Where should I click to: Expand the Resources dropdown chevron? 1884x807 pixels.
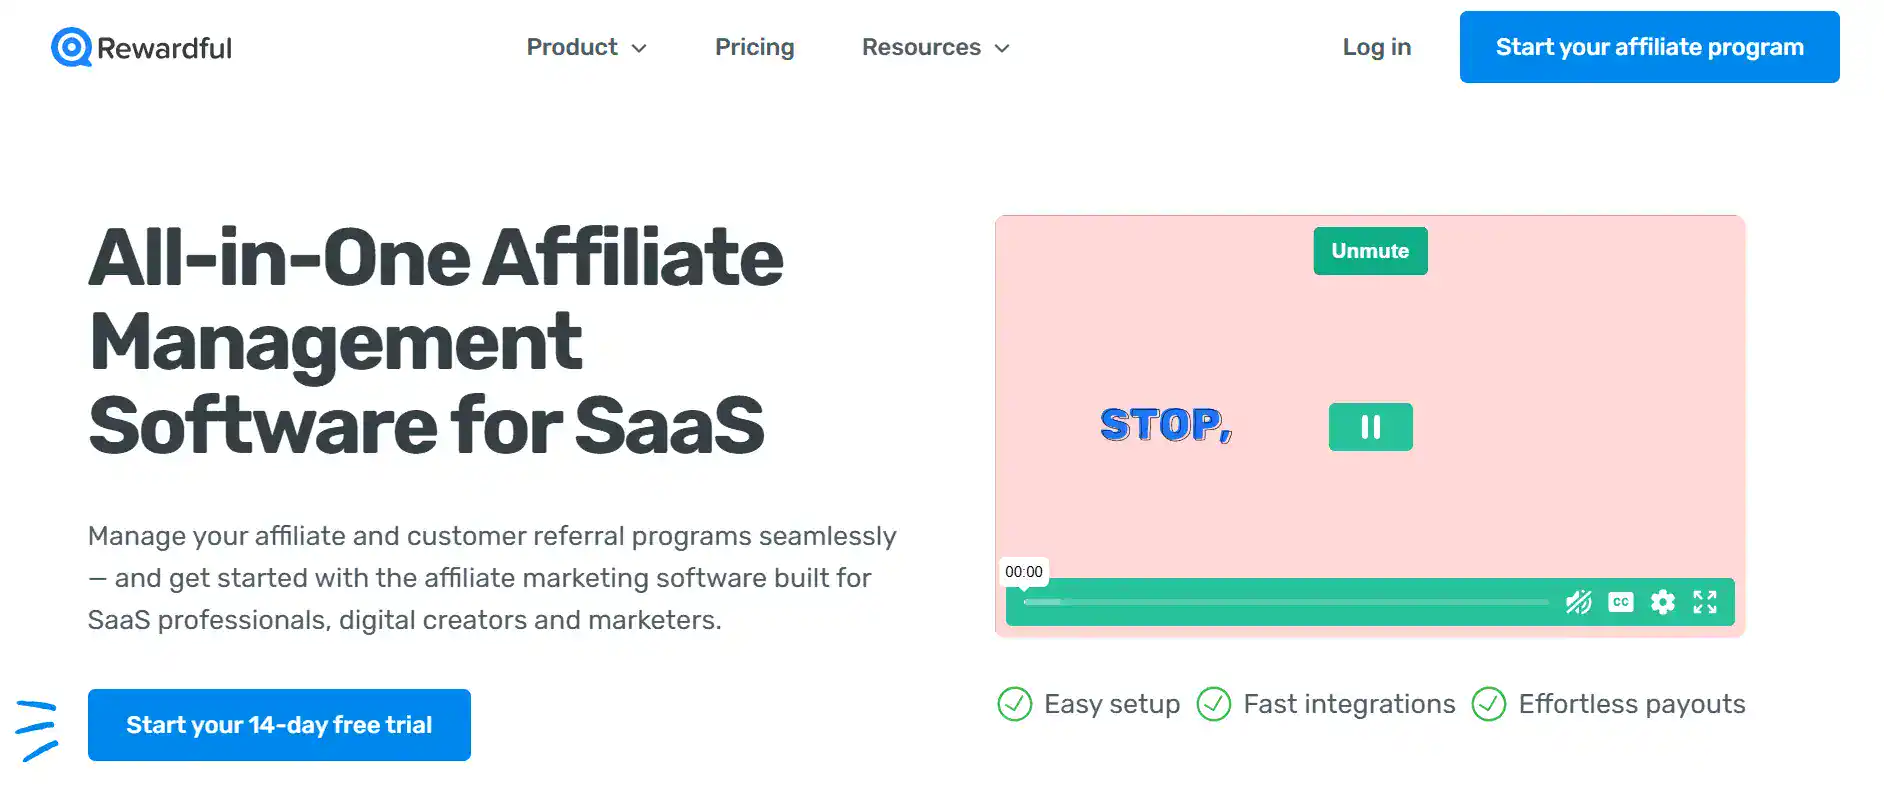pyautogui.click(x=1002, y=48)
